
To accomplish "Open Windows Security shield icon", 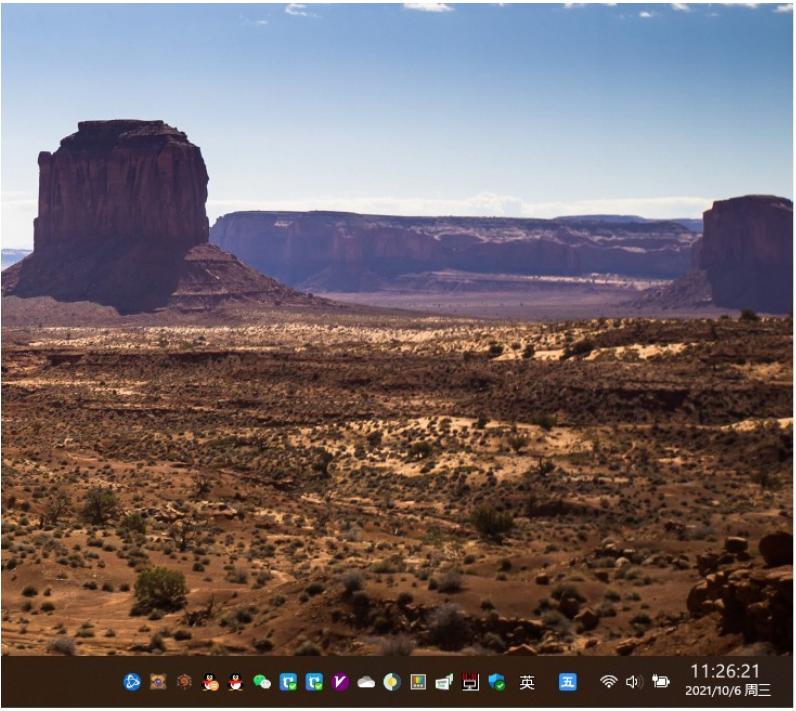I will point(496,682).
